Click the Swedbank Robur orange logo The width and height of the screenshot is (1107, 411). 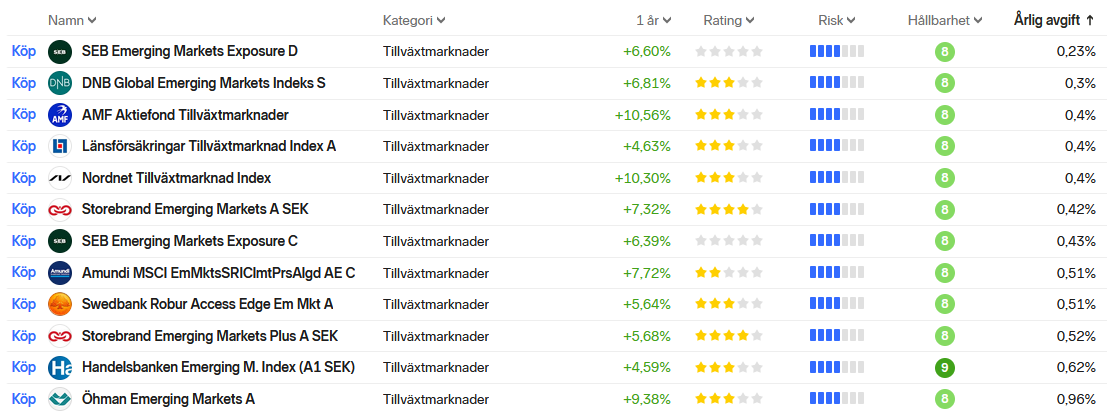pyautogui.click(x=60, y=304)
